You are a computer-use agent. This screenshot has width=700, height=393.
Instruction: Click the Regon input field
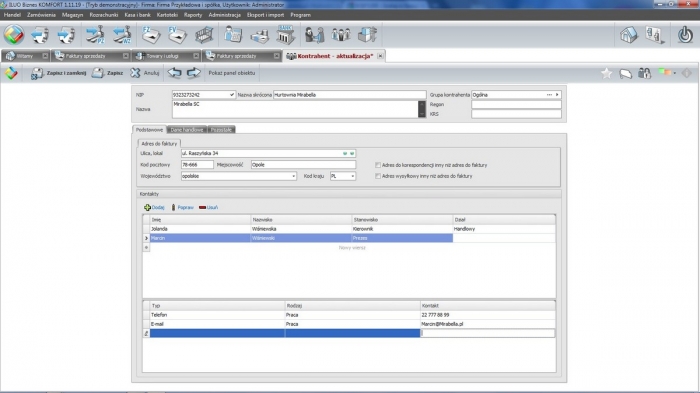coord(516,105)
